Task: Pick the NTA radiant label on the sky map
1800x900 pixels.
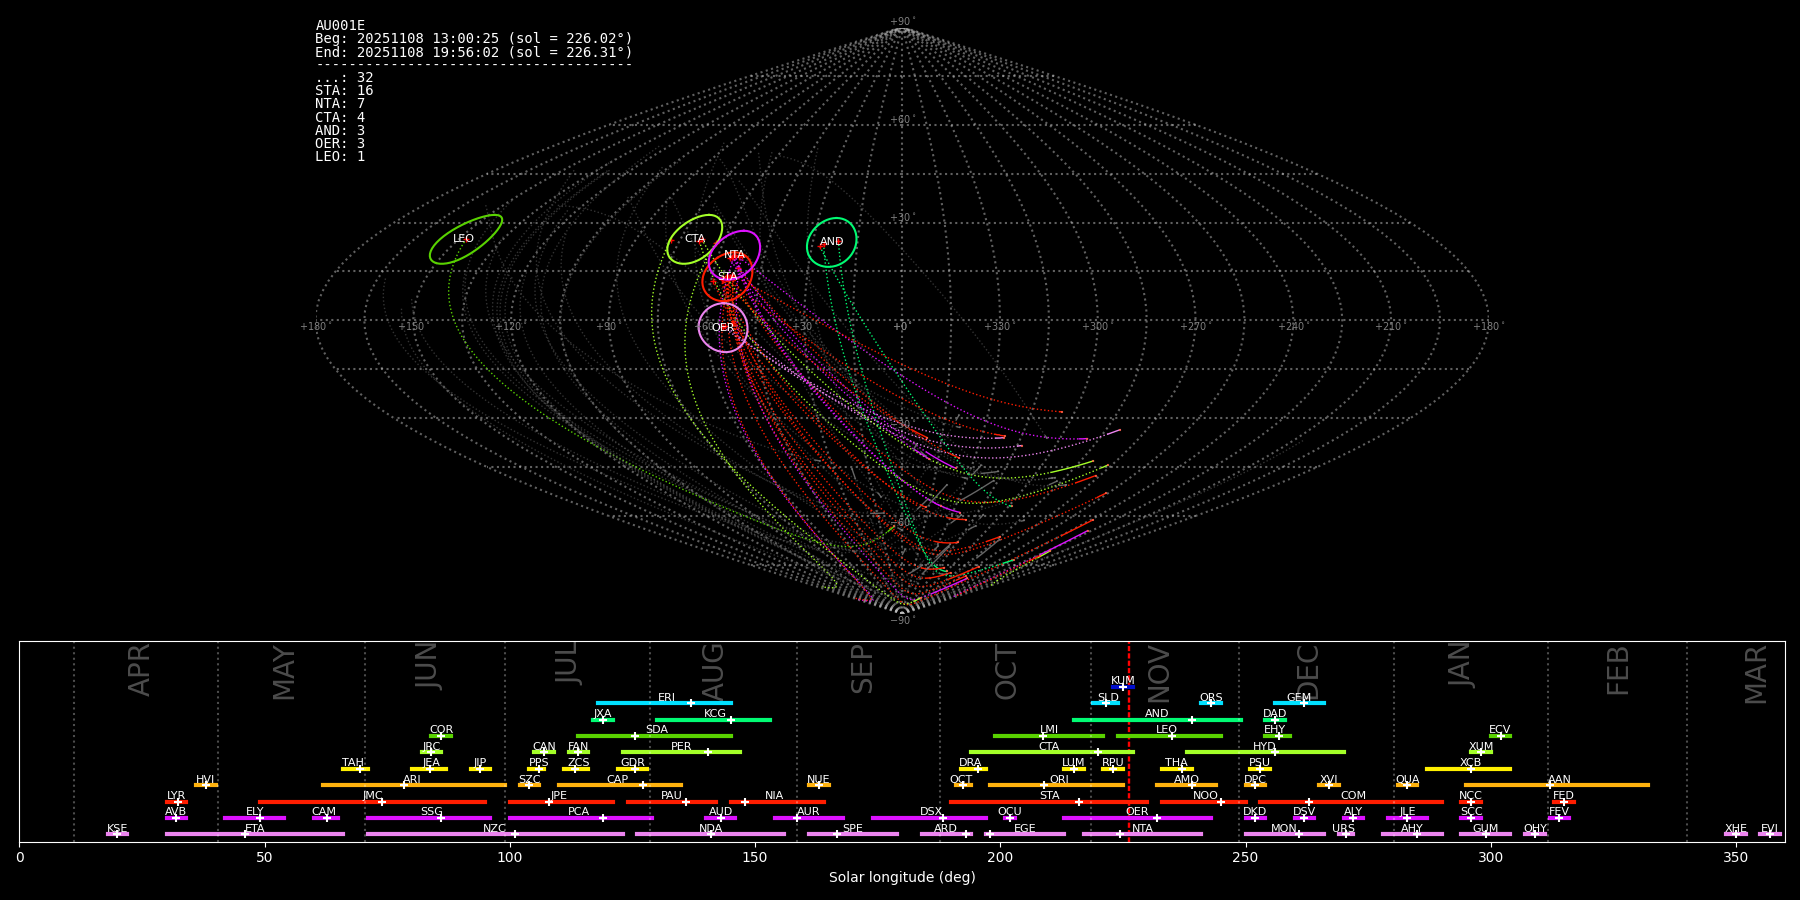Action: (734, 255)
